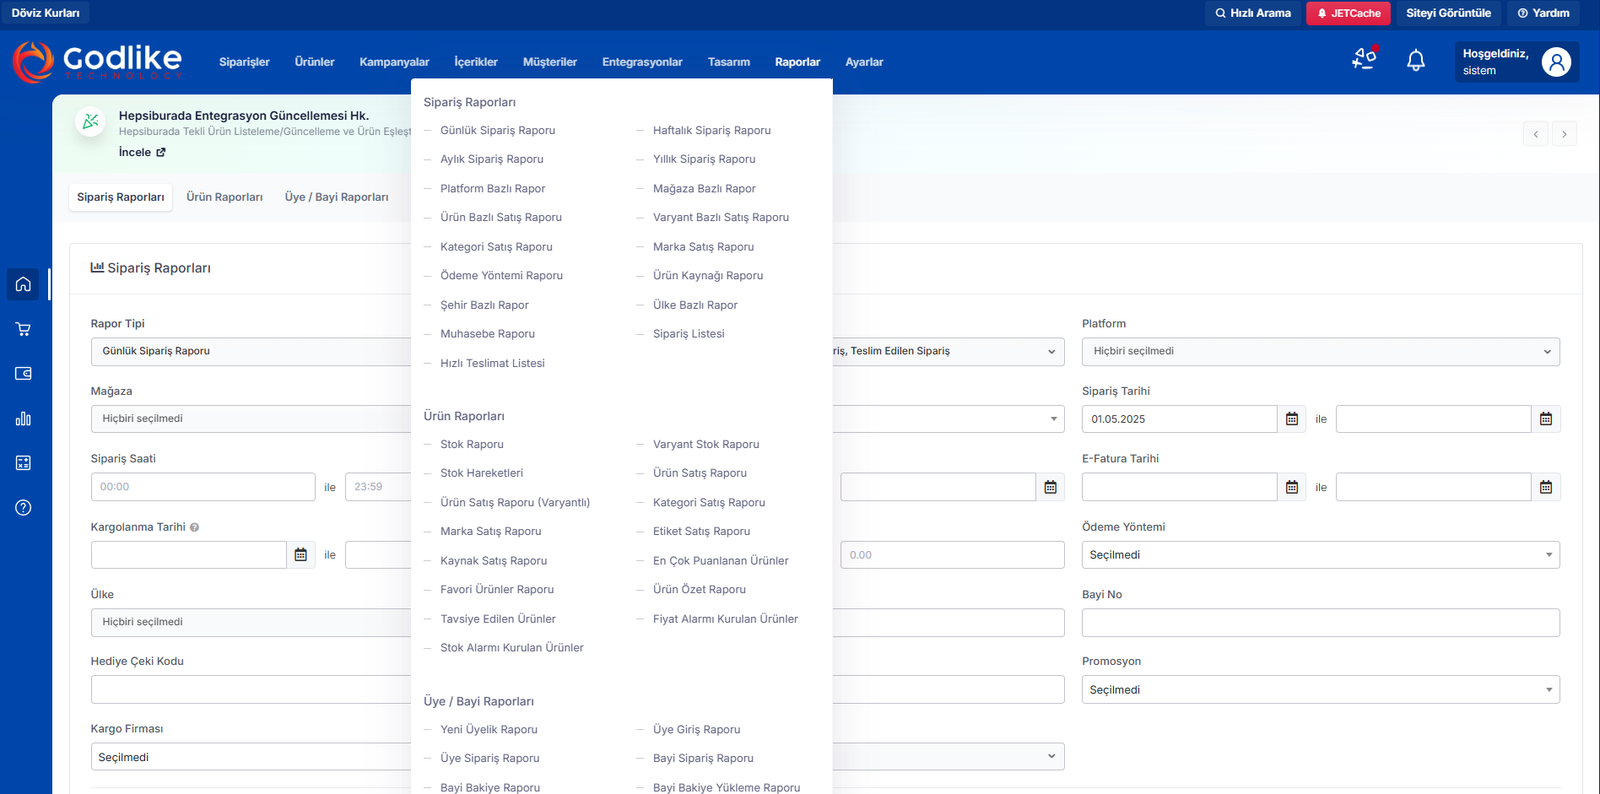This screenshot has width=1600, height=794.
Task: Click the next announcement arrow
Action: (x=1564, y=134)
